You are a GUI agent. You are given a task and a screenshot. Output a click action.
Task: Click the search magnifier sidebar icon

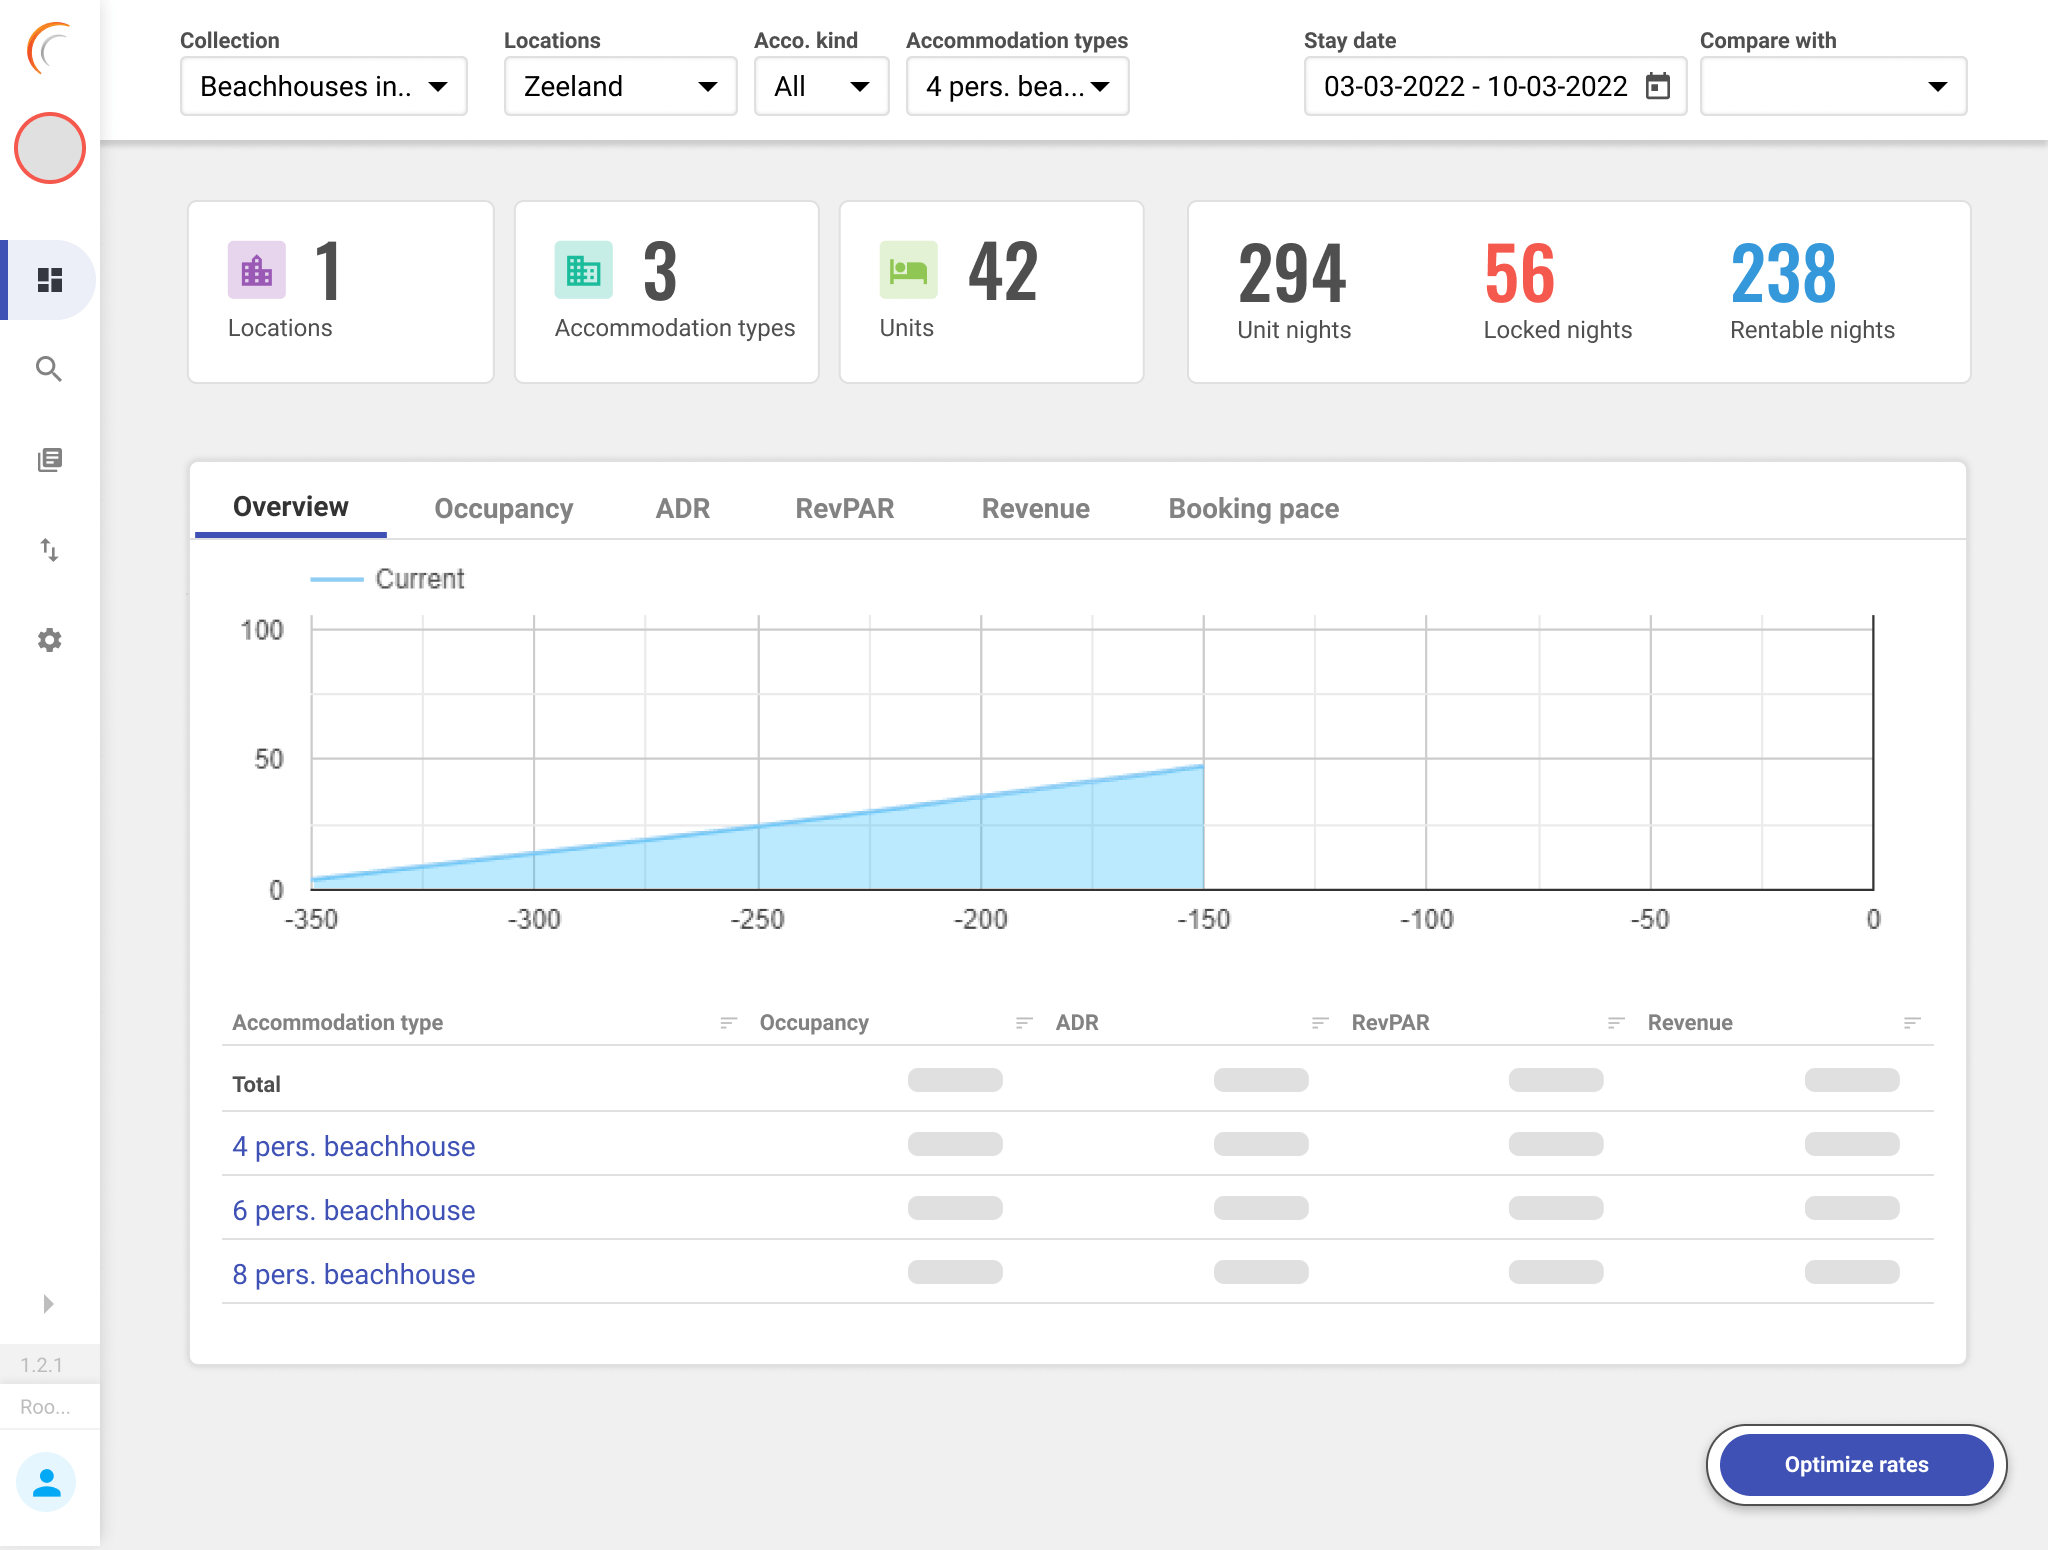pos(49,369)
